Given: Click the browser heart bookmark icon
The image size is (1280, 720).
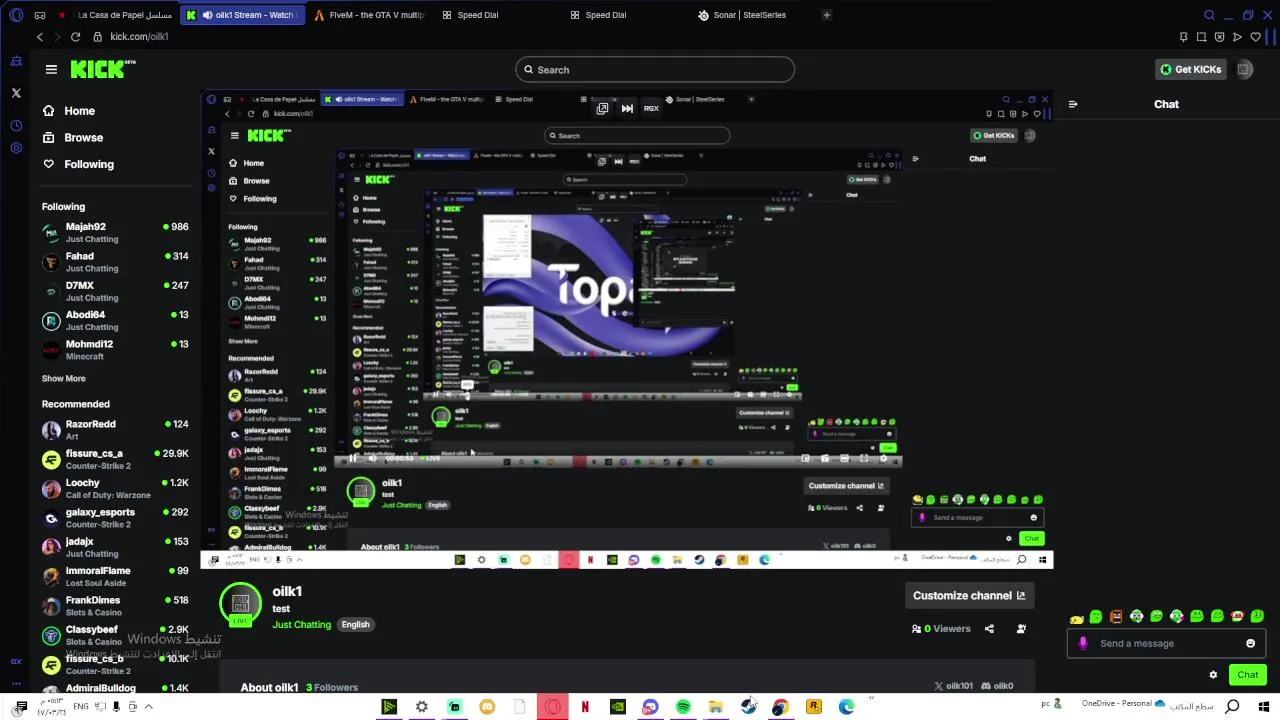Looking at the screenshot, I should pyautogui.click(x=1255, y=37).
